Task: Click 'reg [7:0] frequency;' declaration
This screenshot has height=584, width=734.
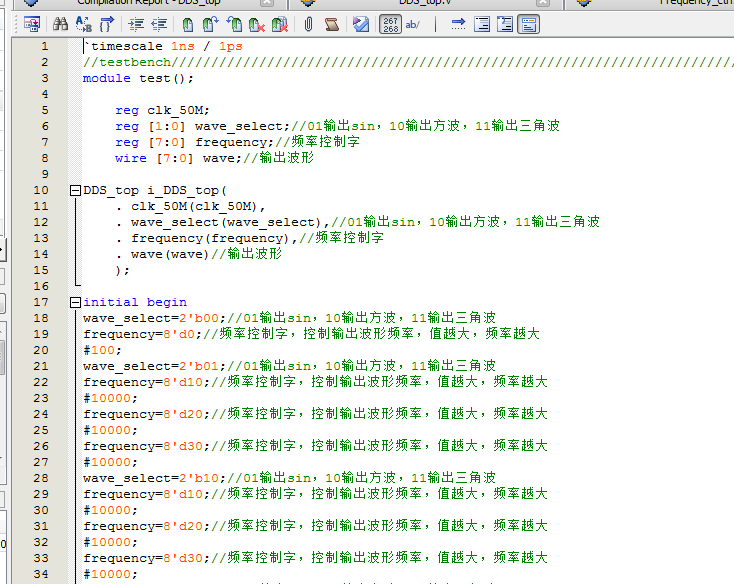Action: pos(194,142)
